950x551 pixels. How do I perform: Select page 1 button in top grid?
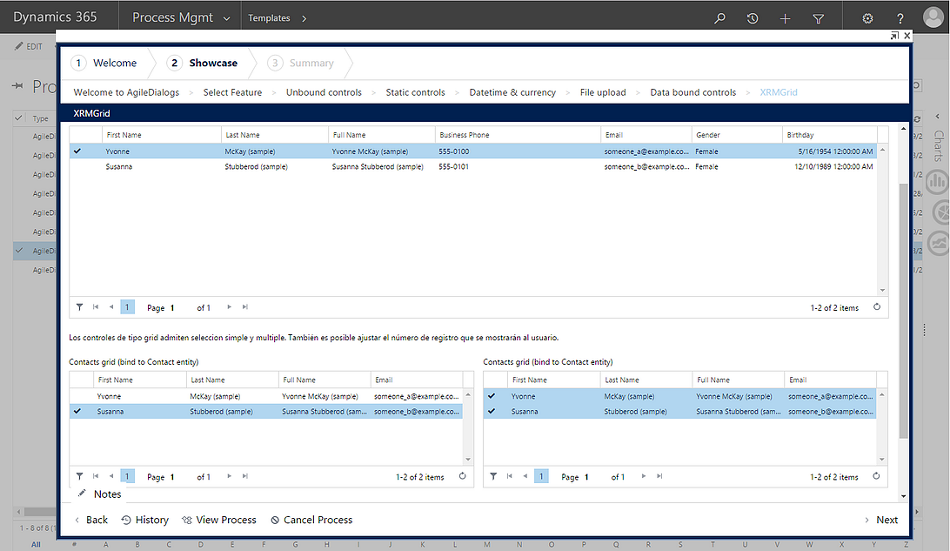pyautogui.click(x=127, y=307)
